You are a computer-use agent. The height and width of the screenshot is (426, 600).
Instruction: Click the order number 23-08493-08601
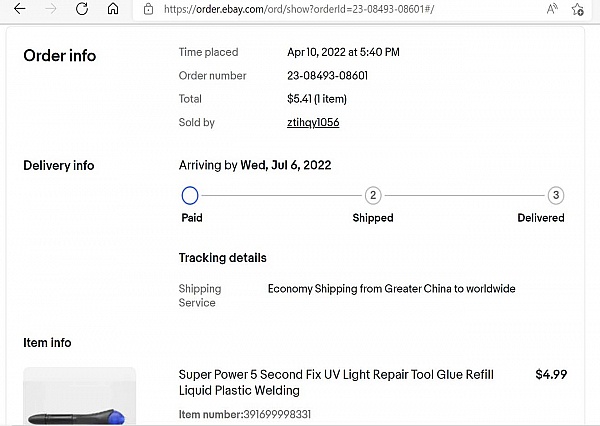pos(327,76)
